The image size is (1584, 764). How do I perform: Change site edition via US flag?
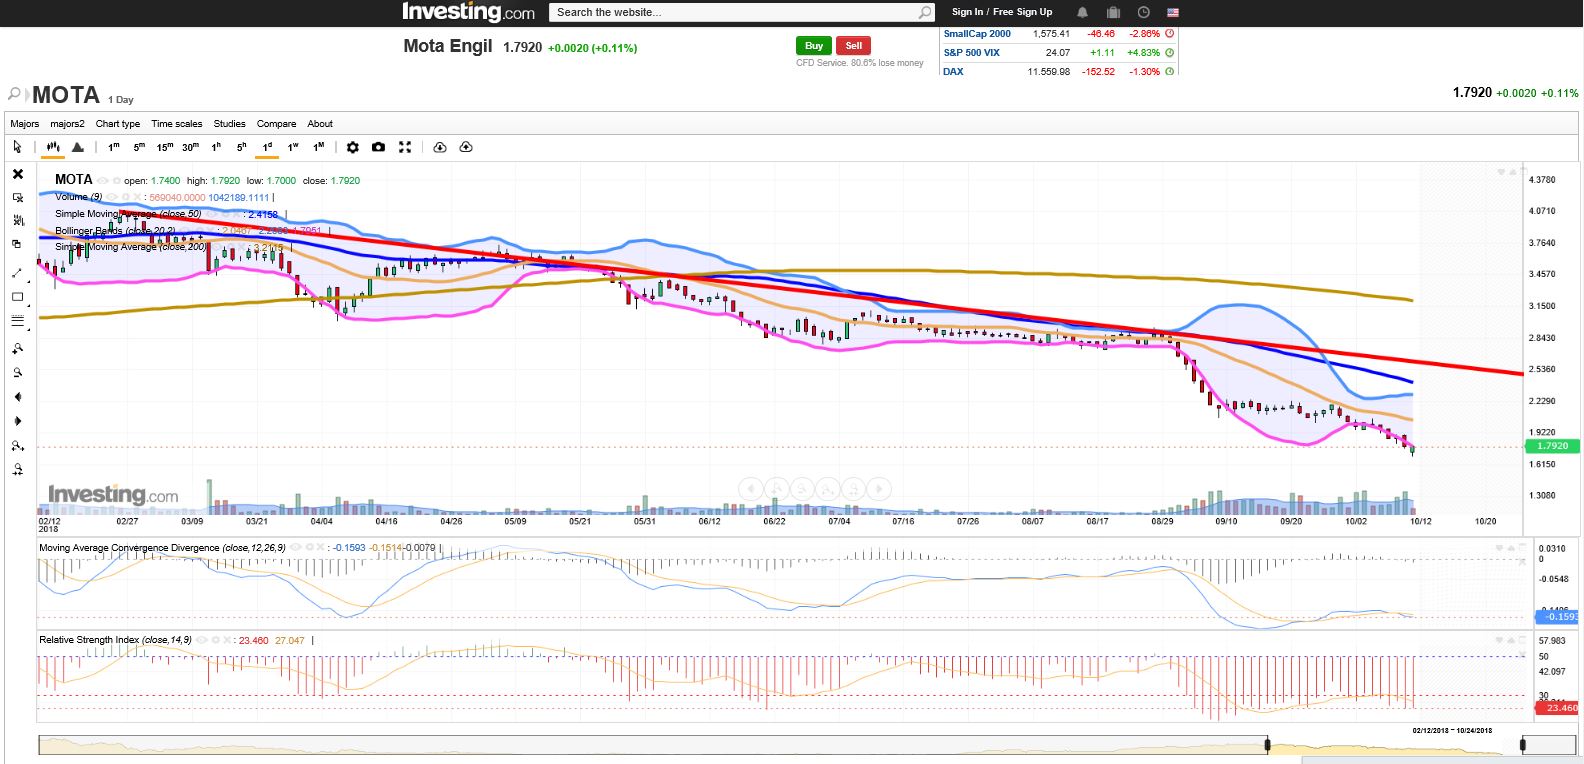pyautogui.click(x=1173, y=12)
